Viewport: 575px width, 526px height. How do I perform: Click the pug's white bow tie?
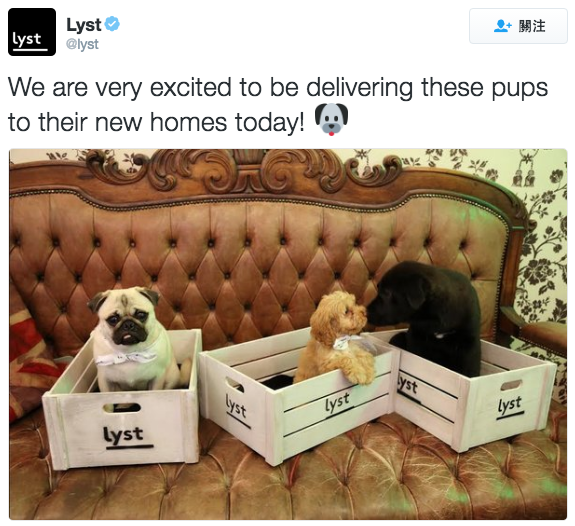tap(127, 358)
